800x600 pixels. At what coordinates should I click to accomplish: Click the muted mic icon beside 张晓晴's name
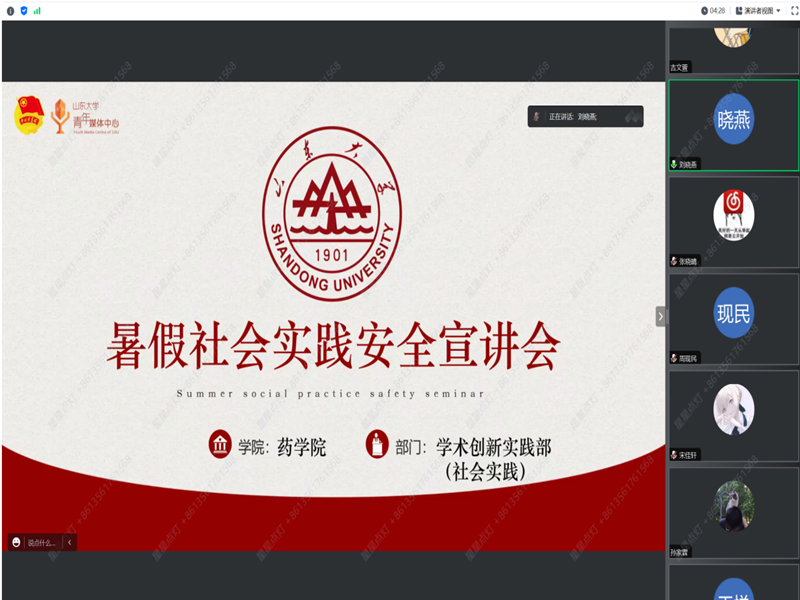pyautogui.click(x=674, y=261)
